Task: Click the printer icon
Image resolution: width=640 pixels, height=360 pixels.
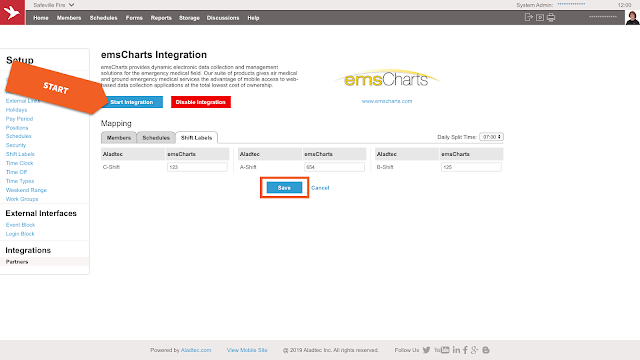Action: 551,18
